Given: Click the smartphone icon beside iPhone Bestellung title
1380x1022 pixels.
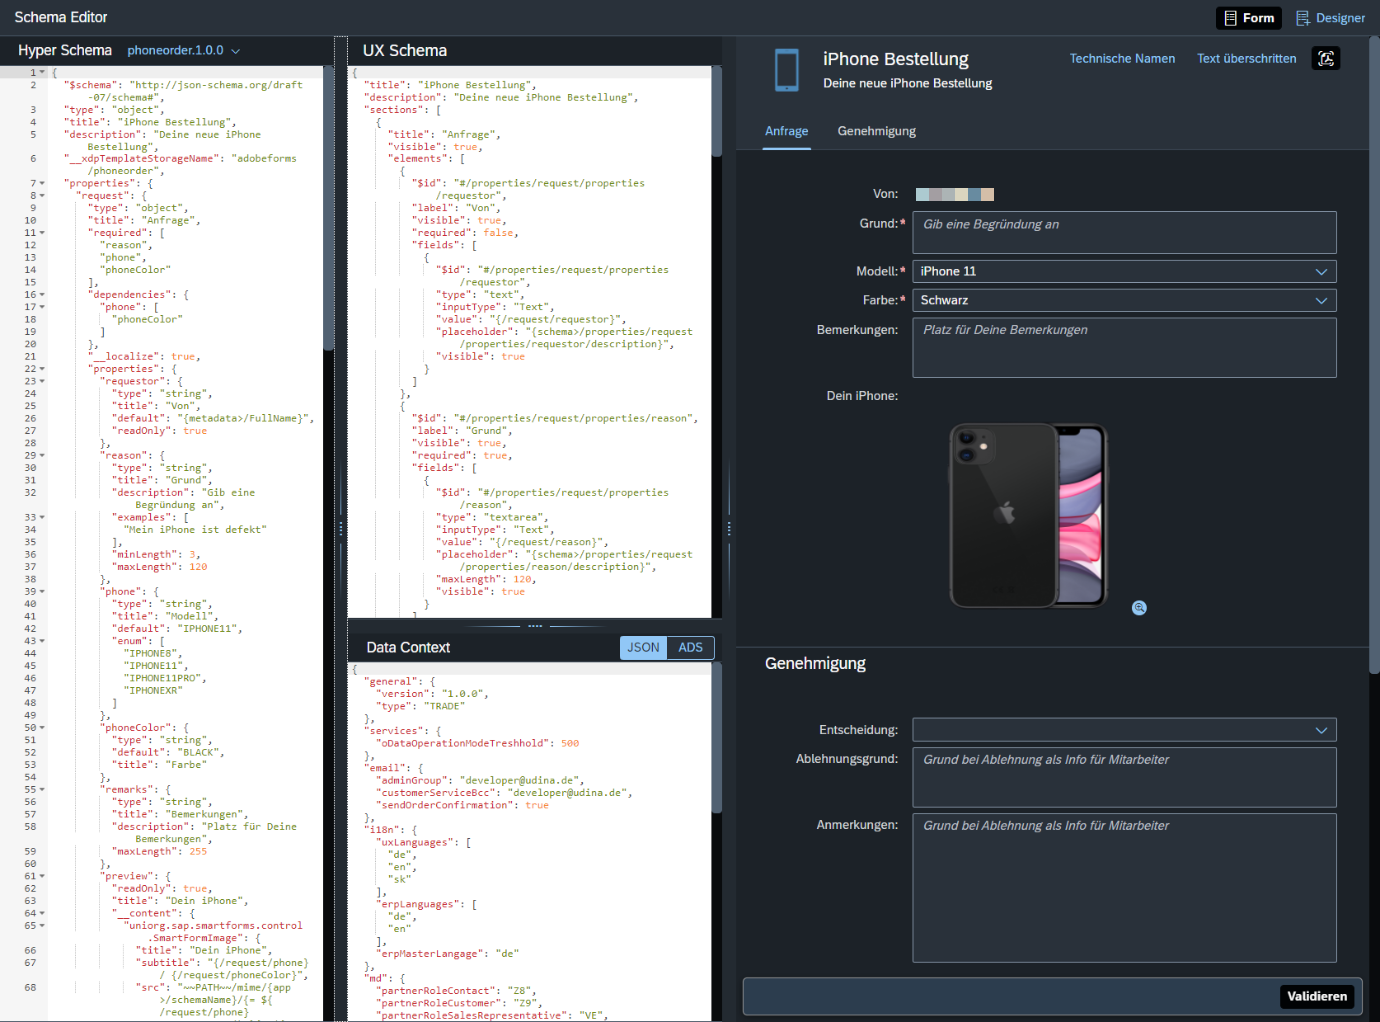Looking at the screenshot, I should pyautogui.click(x=787, y=70).
